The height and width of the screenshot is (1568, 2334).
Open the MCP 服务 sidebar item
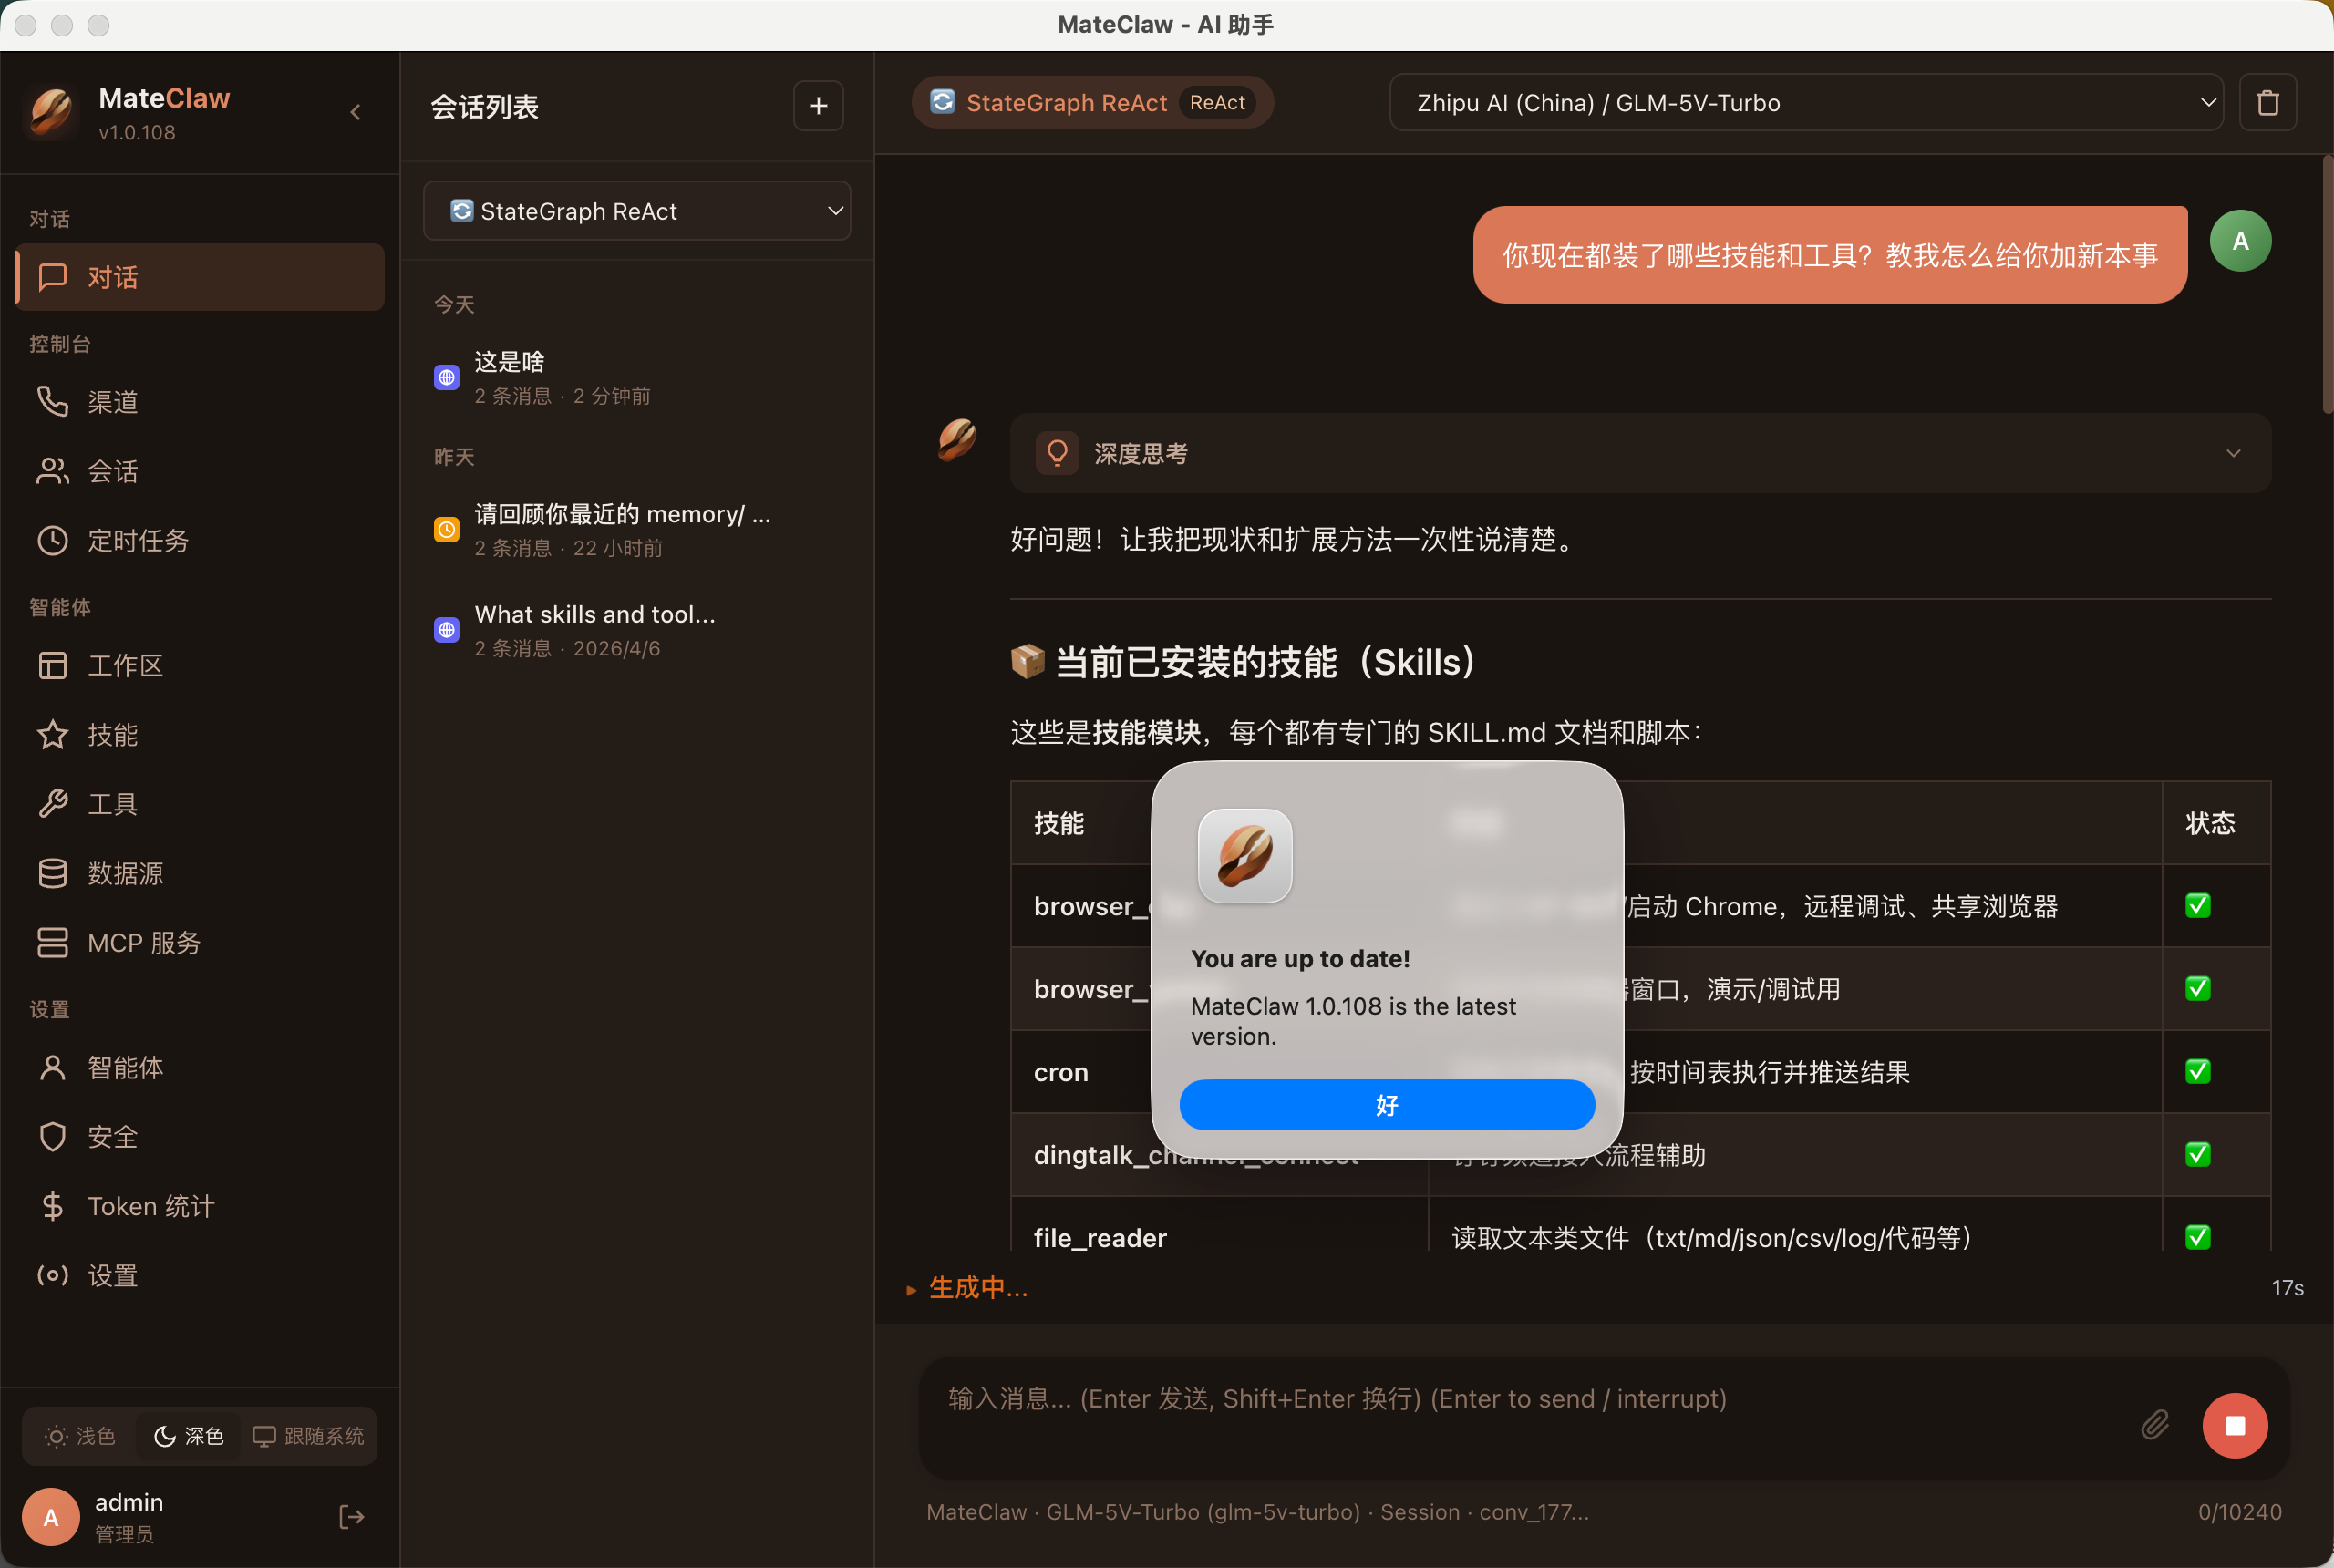(143, 942)
